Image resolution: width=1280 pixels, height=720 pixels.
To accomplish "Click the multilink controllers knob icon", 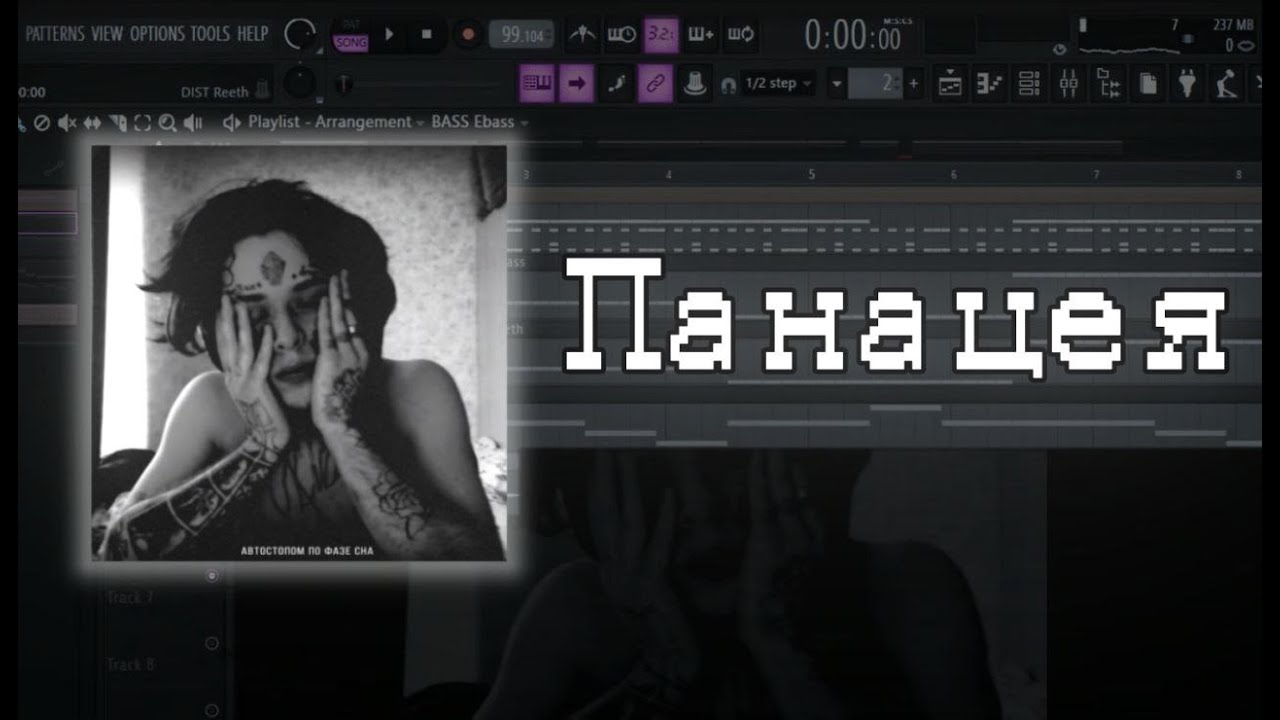I will 694,84.
